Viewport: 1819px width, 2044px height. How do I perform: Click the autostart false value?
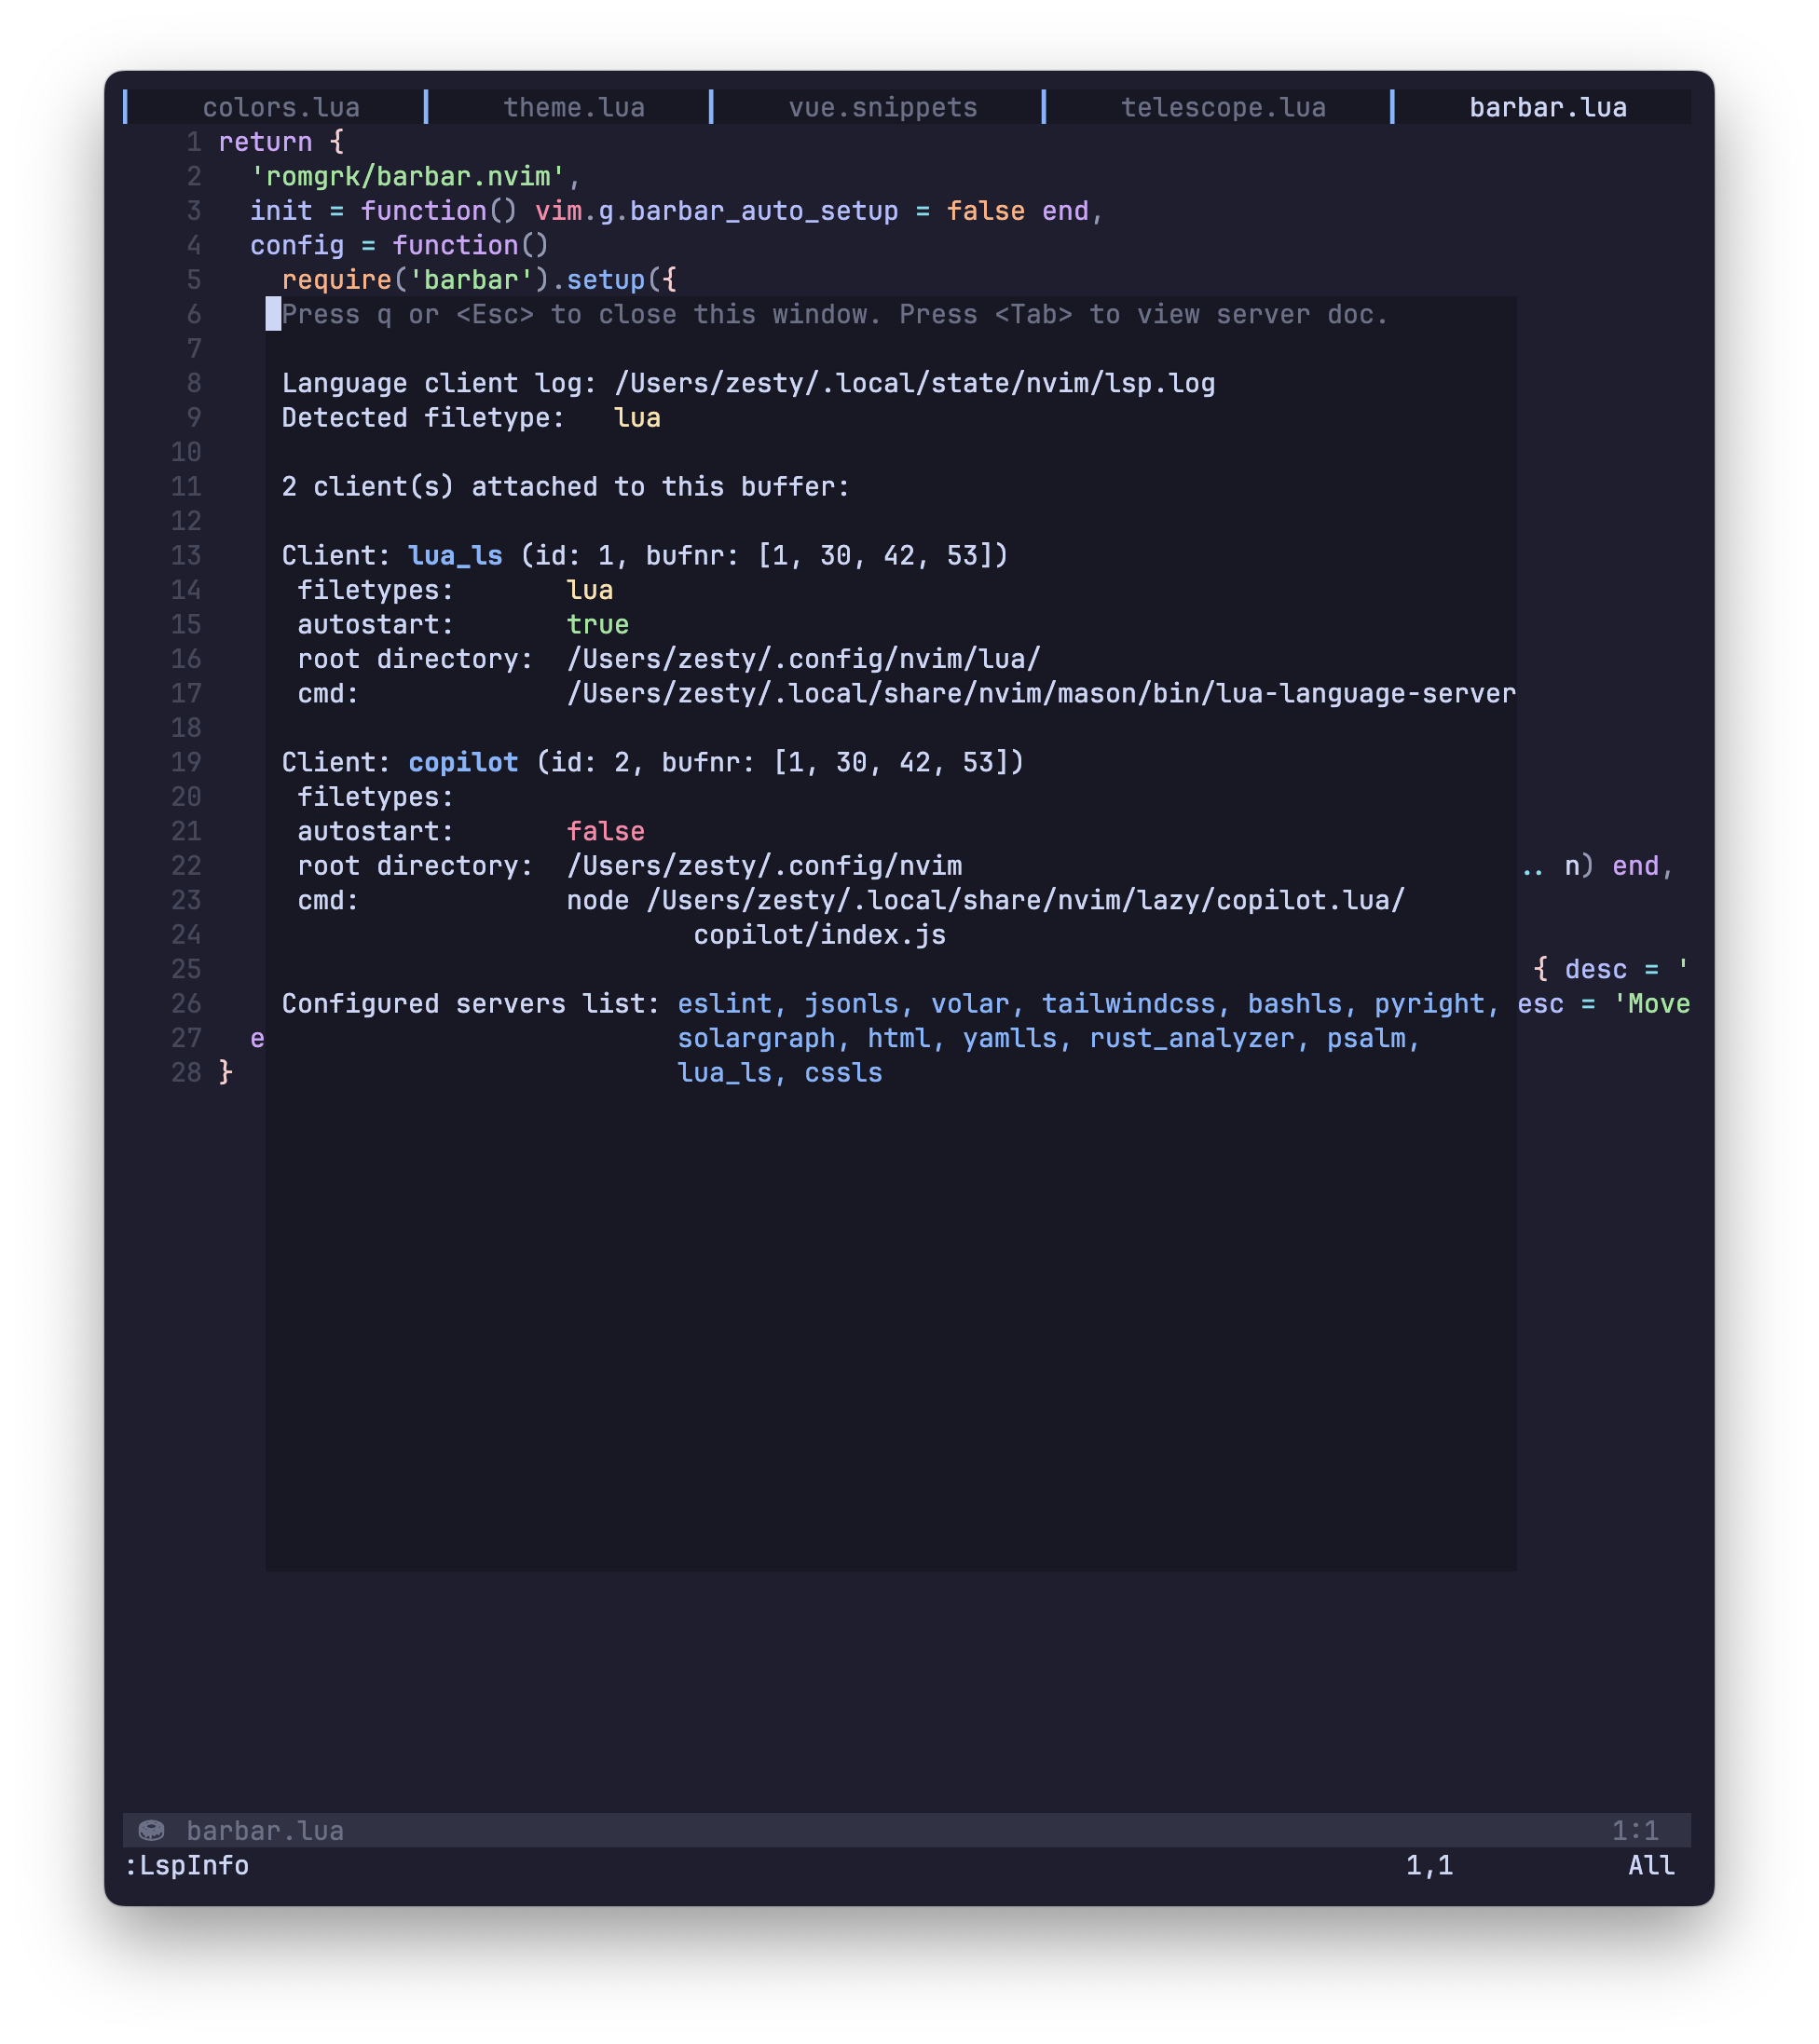605,831
